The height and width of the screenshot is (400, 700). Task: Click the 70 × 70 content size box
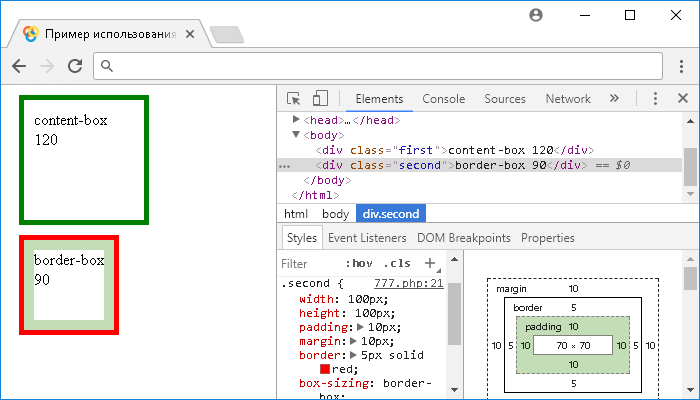[x=573, y=345]
